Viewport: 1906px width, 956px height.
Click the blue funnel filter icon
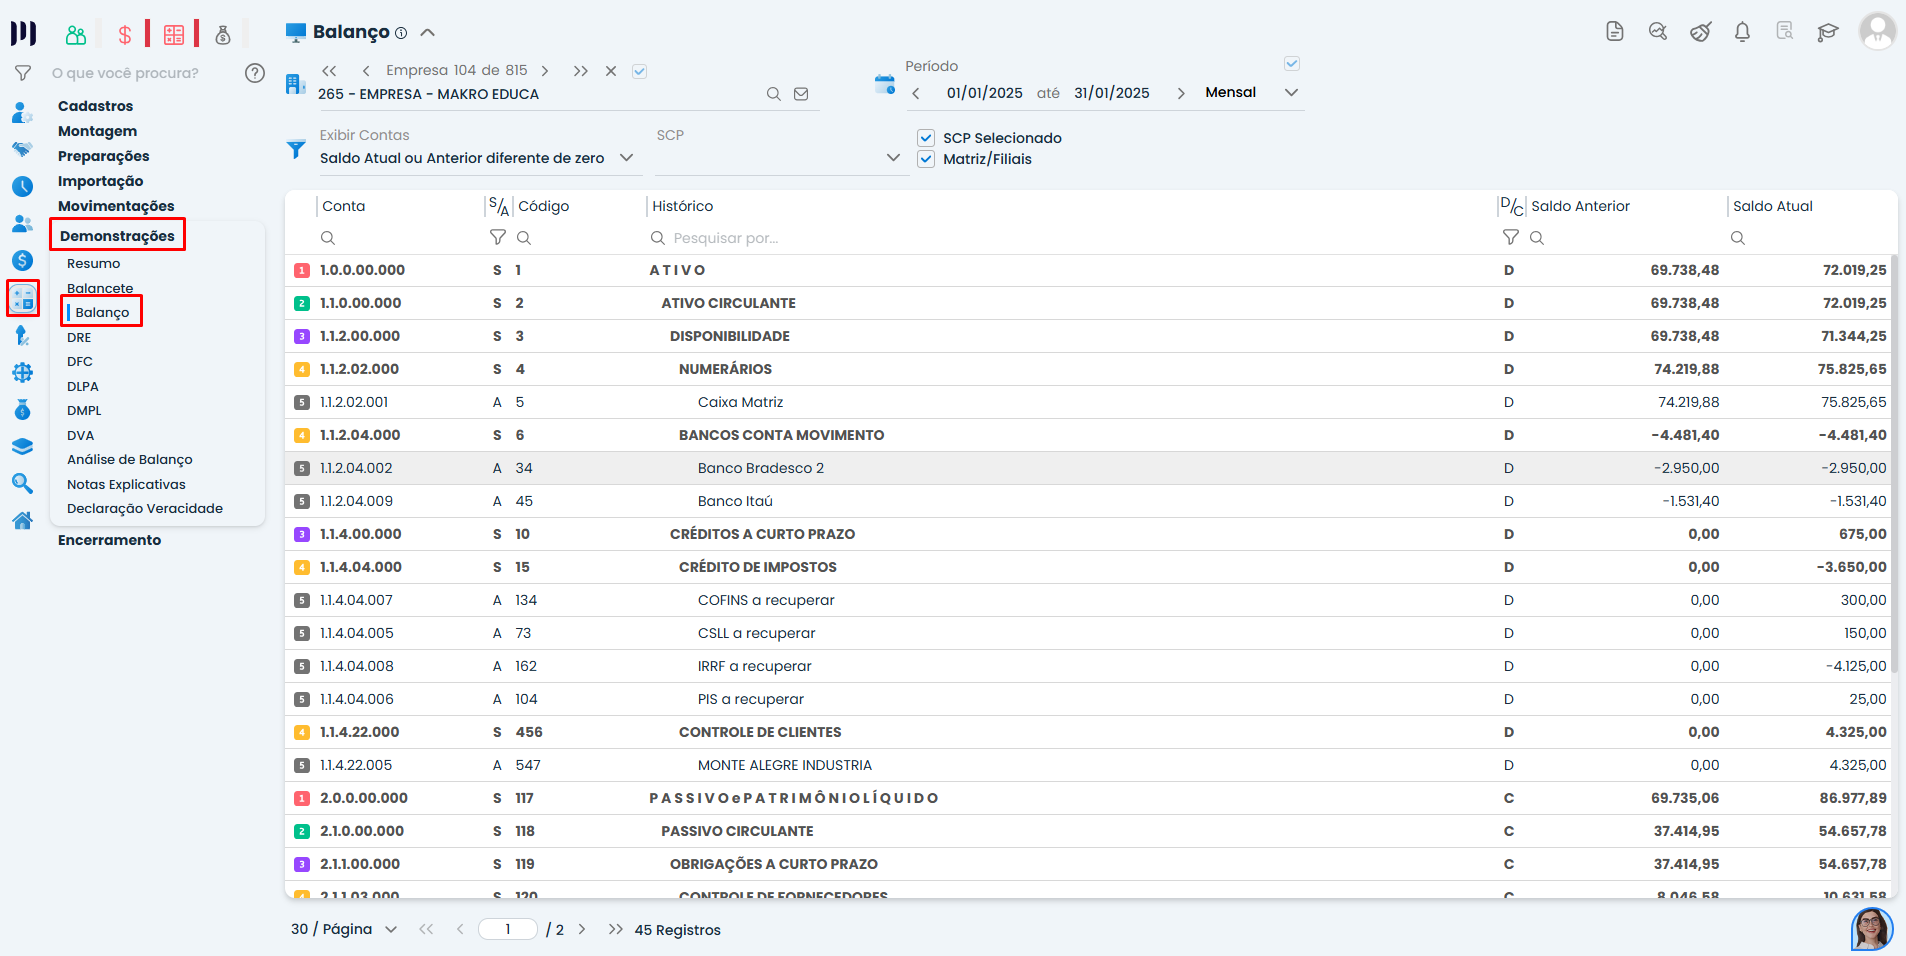pyautogui.click(x=296, y=149)
